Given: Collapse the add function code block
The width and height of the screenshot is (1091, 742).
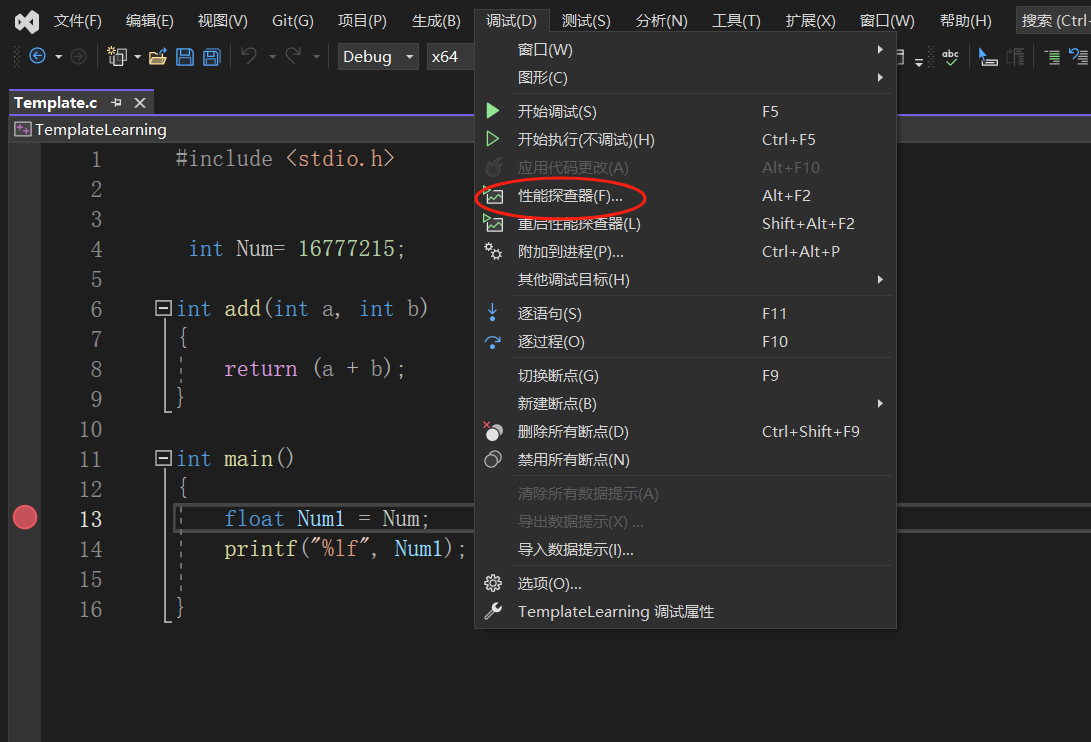Looking at the screenshot, I should point(164,308).
